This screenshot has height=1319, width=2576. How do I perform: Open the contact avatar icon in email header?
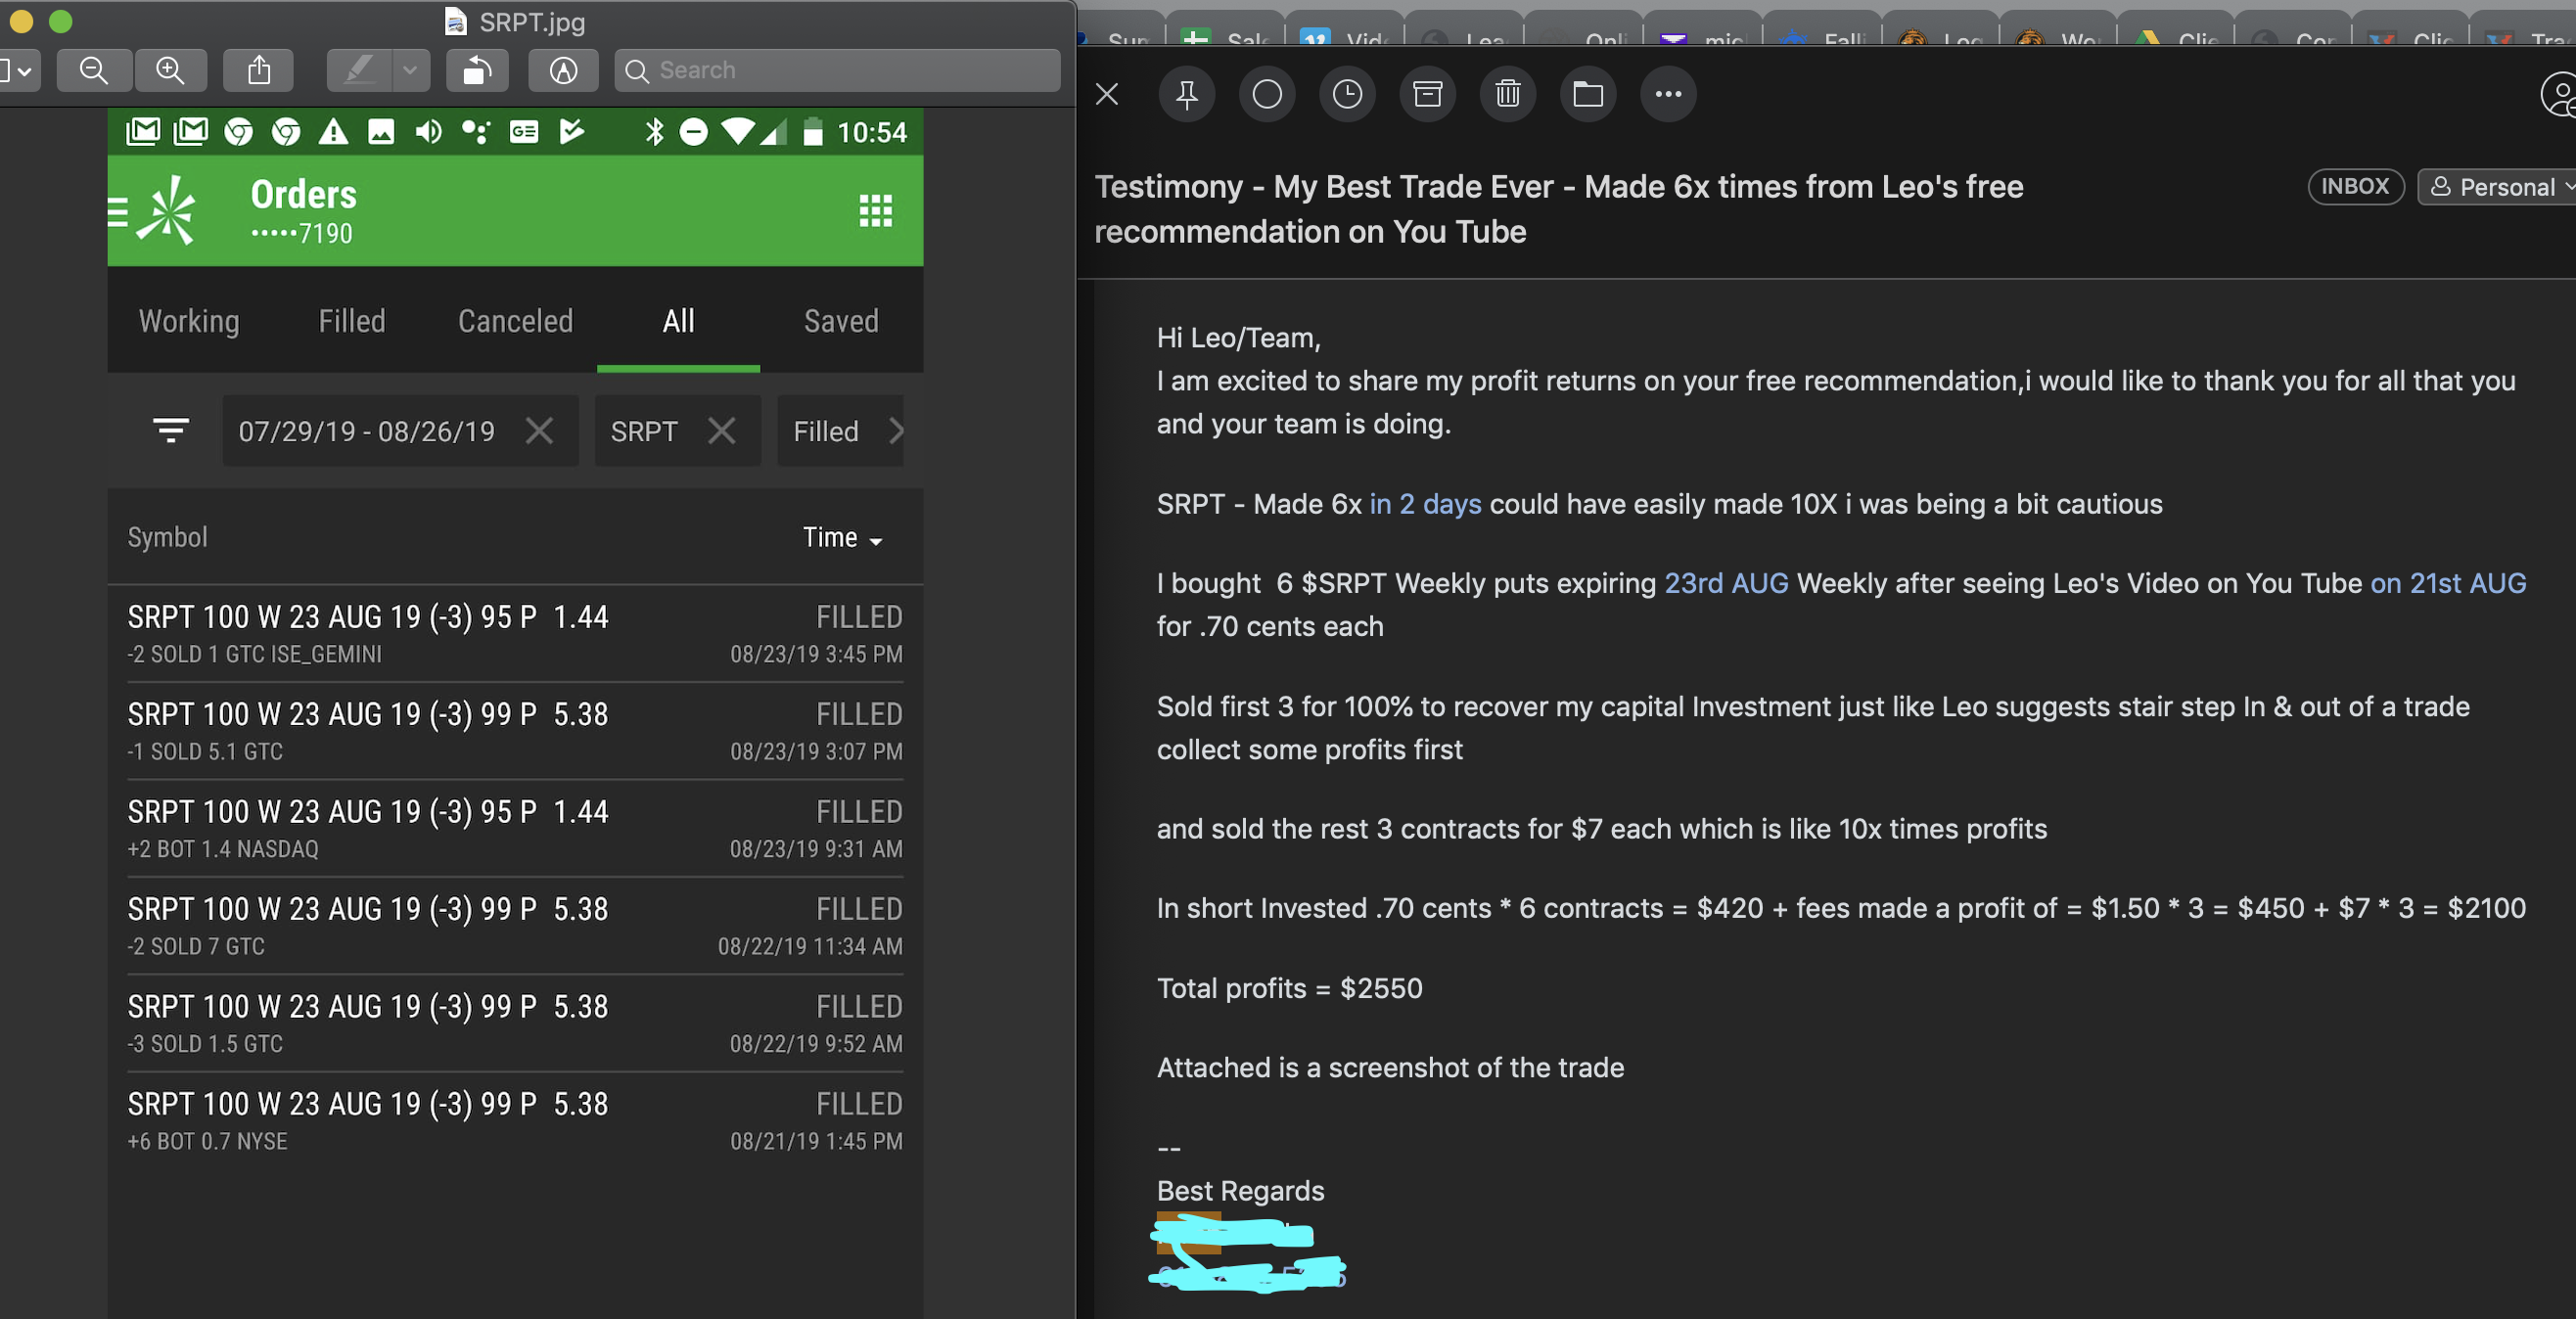pos(2559,95)
